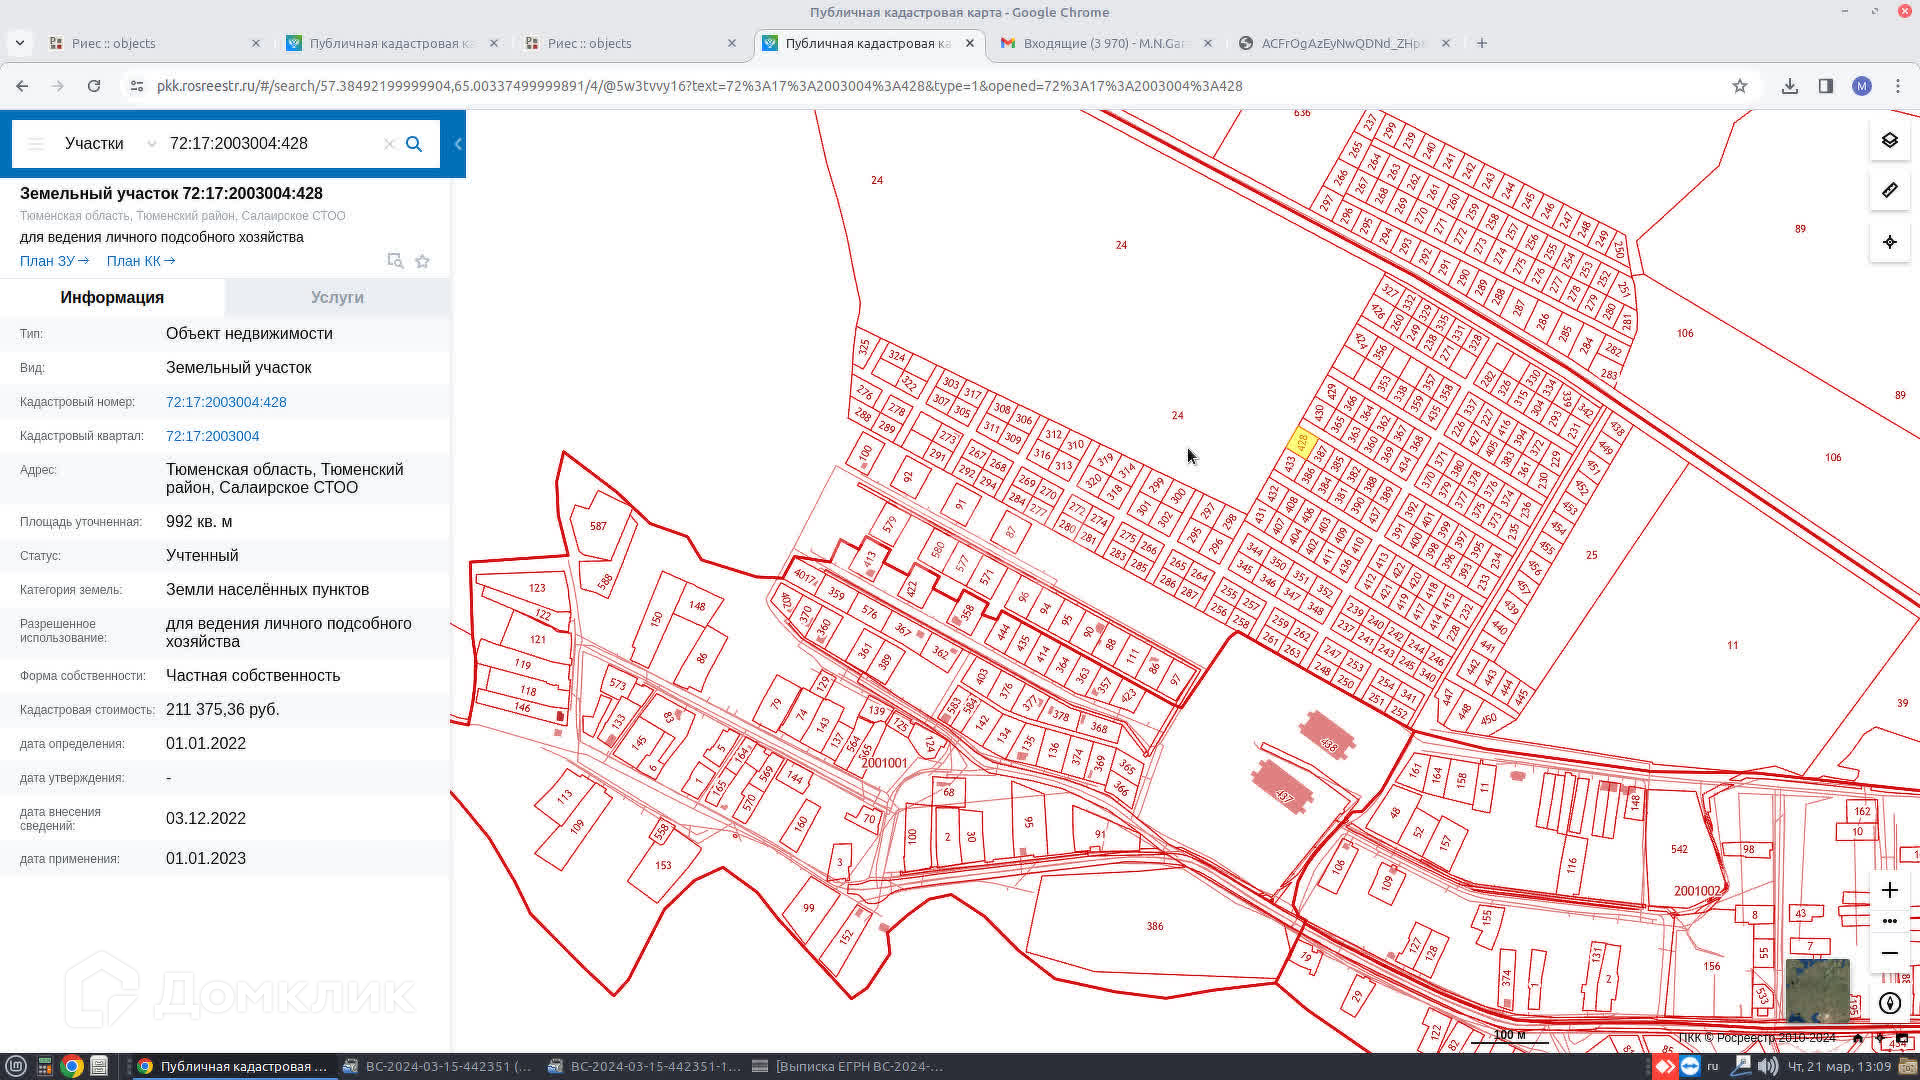Open the План ЗУ link
The width and height of the screenshot is (1920, 1080).
[54, 261]
